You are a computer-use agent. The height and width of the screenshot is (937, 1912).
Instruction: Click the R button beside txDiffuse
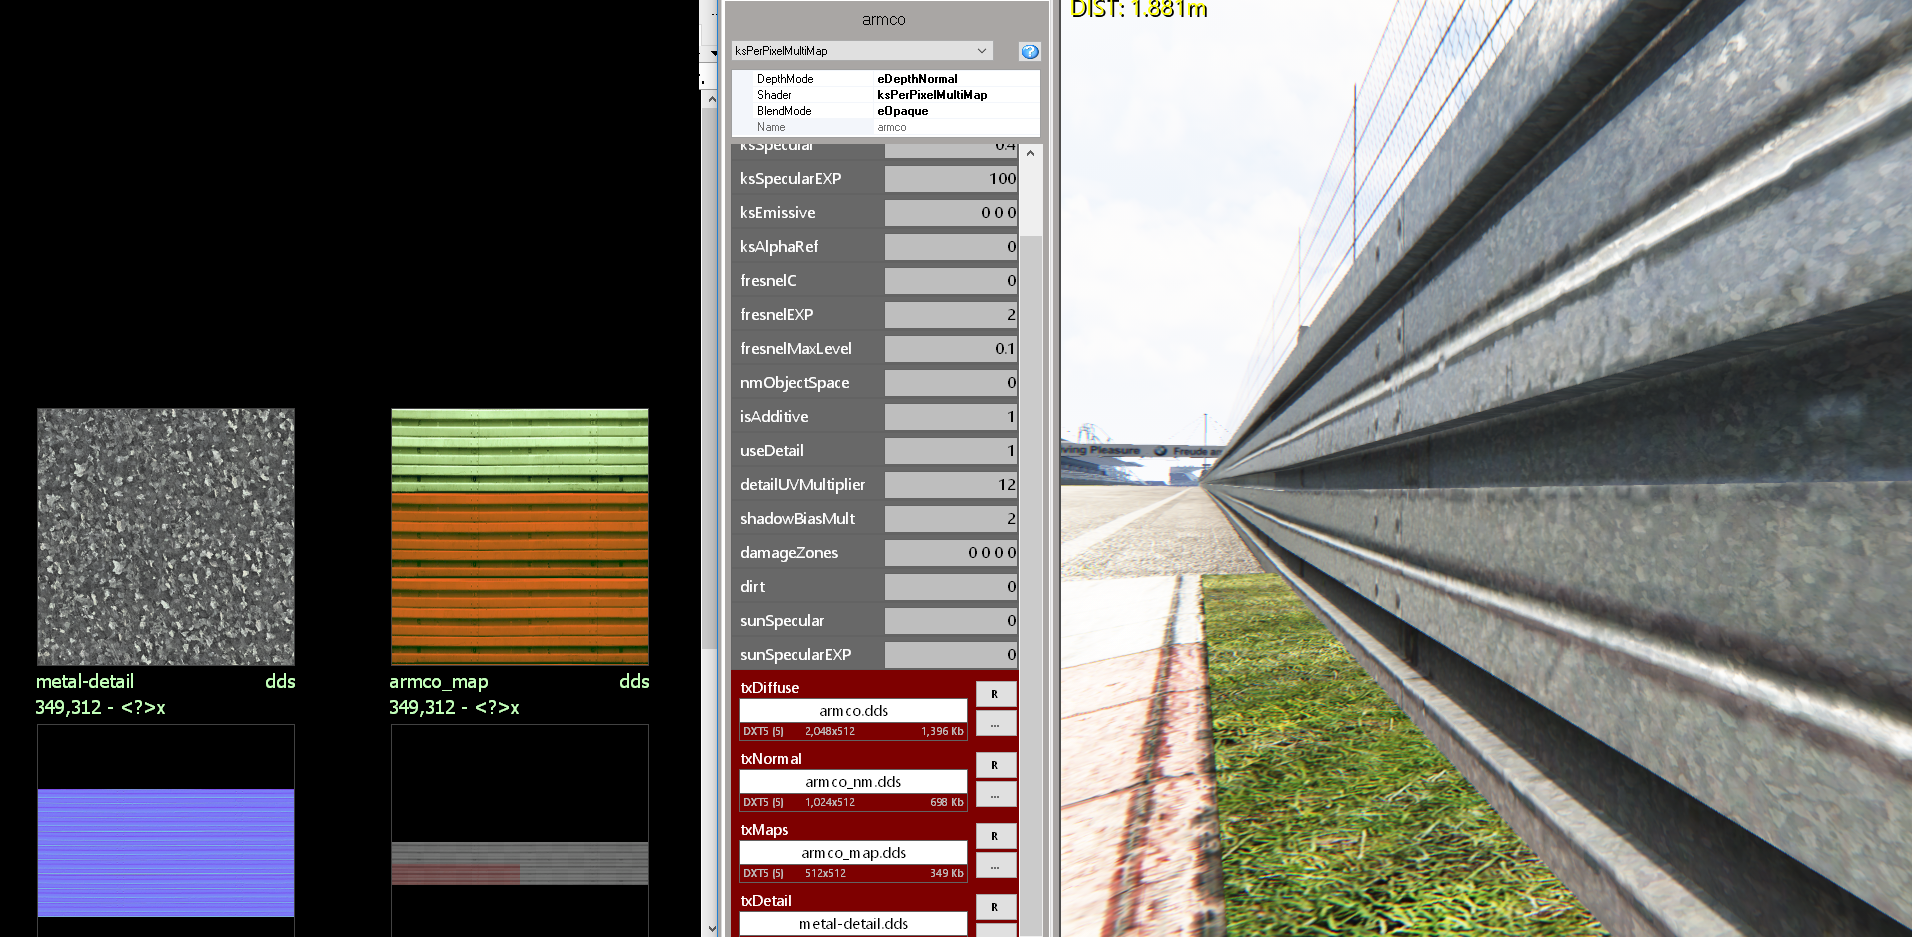click(x=995, y=694)
